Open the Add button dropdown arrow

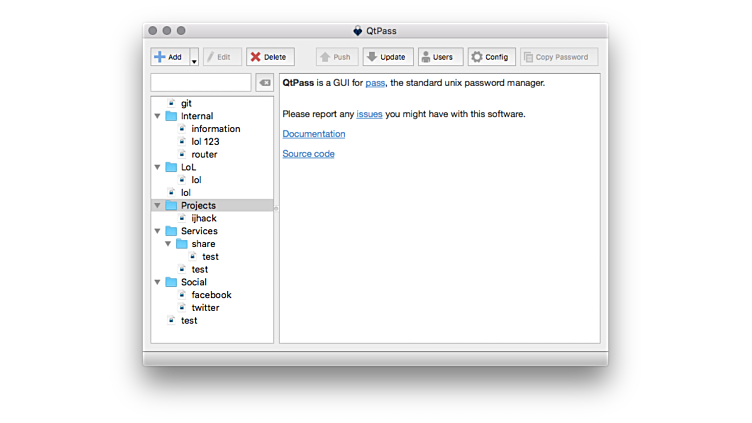194,57
